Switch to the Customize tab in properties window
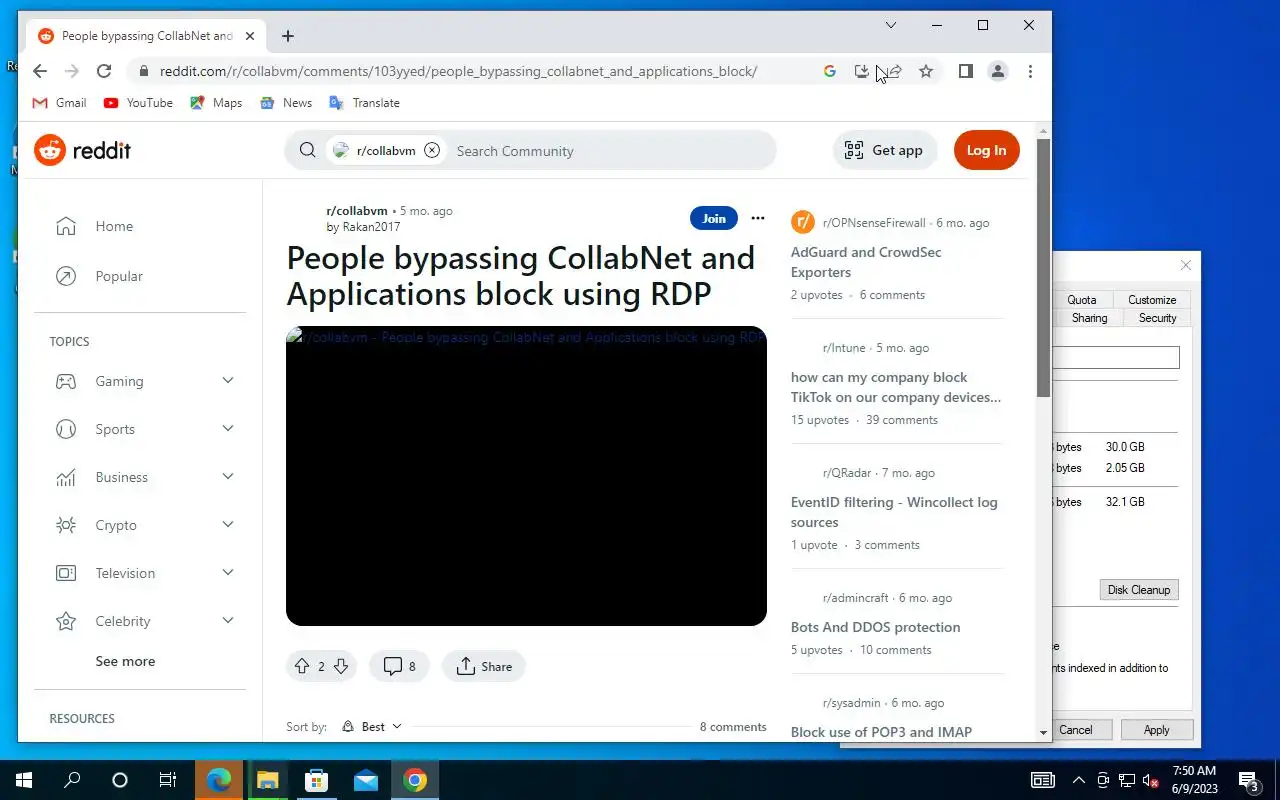Viewport: 1280px width, 800px height. pos(1152,300)
